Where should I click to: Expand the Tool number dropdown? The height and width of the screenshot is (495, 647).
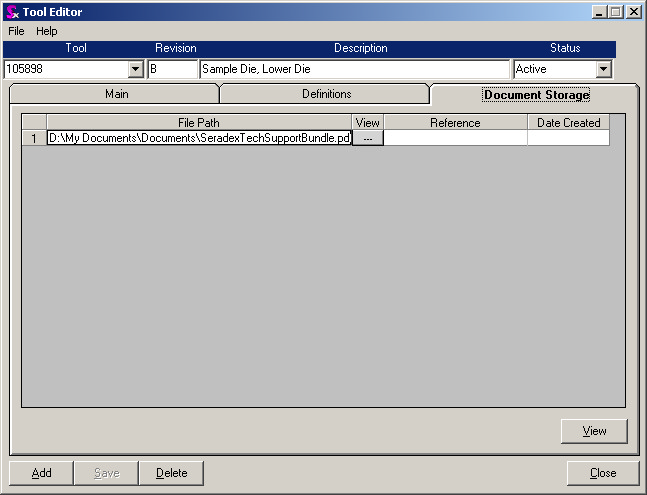coord(136,70)
